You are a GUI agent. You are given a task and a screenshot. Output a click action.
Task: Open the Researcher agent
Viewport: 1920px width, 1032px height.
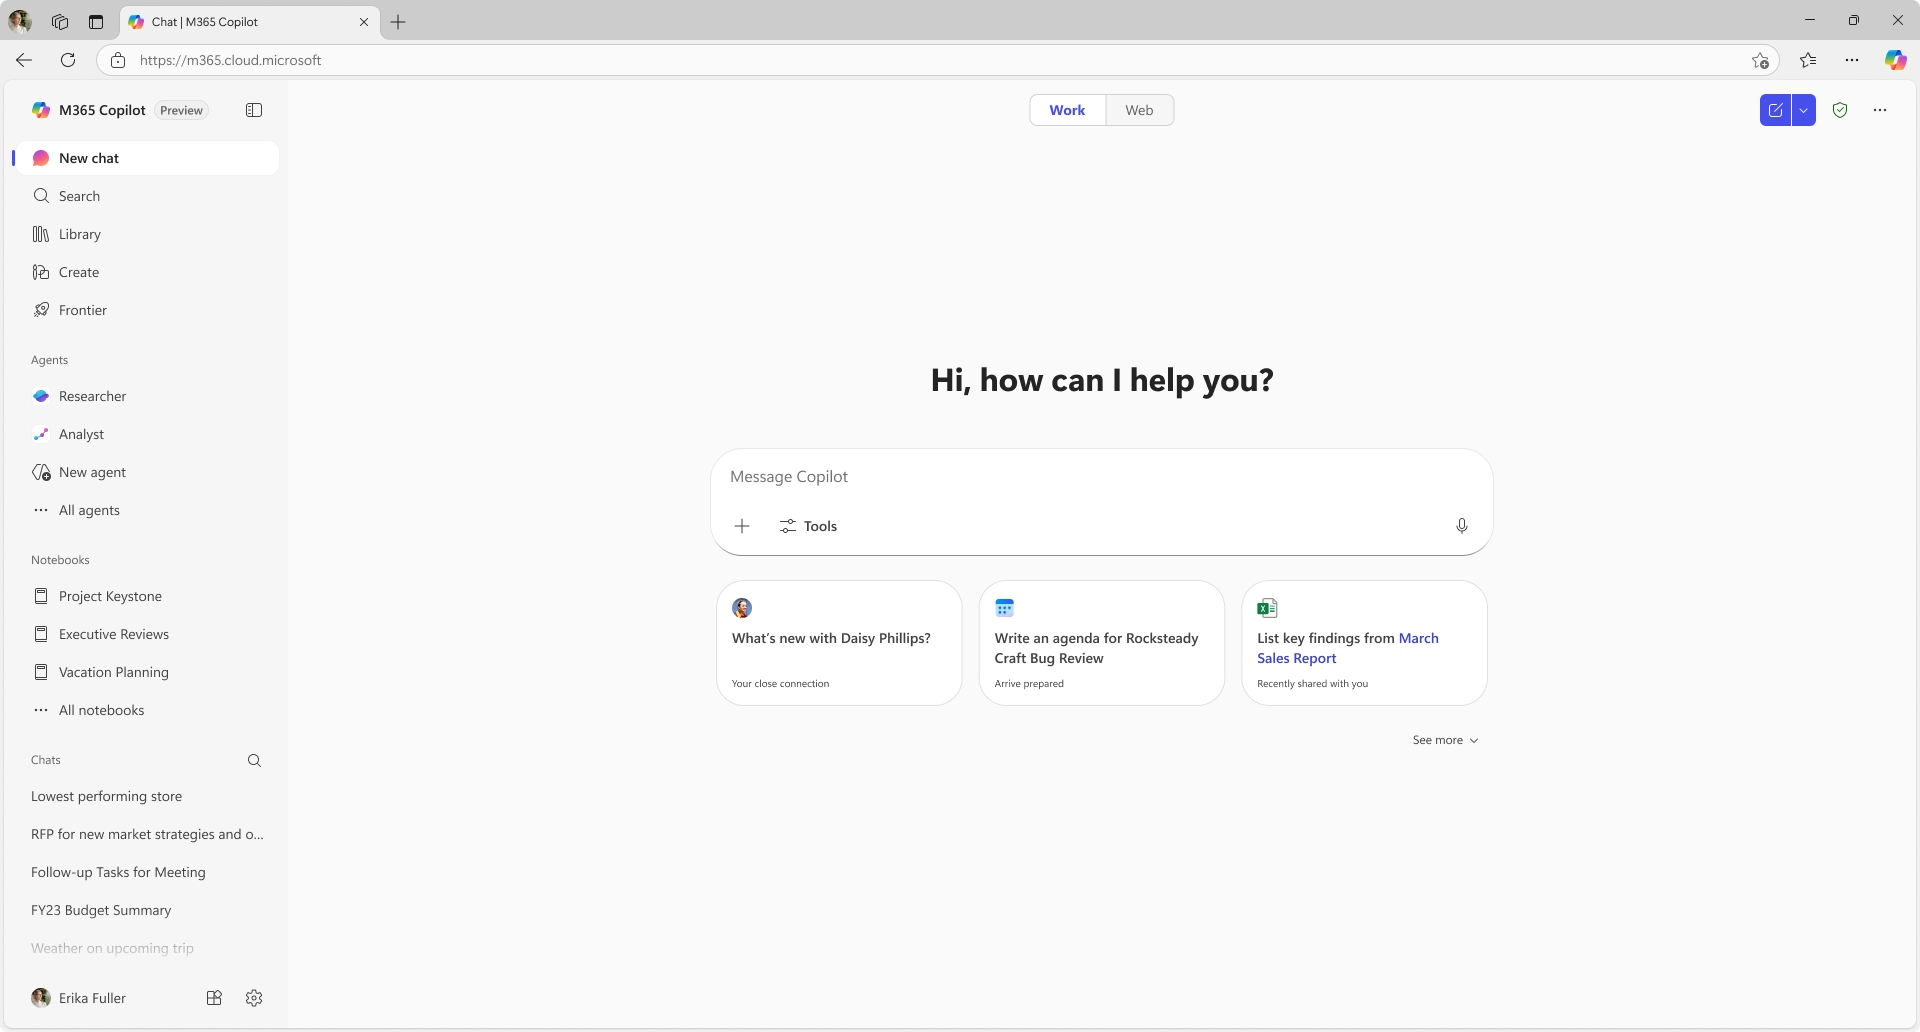click(x=92, y=396)
